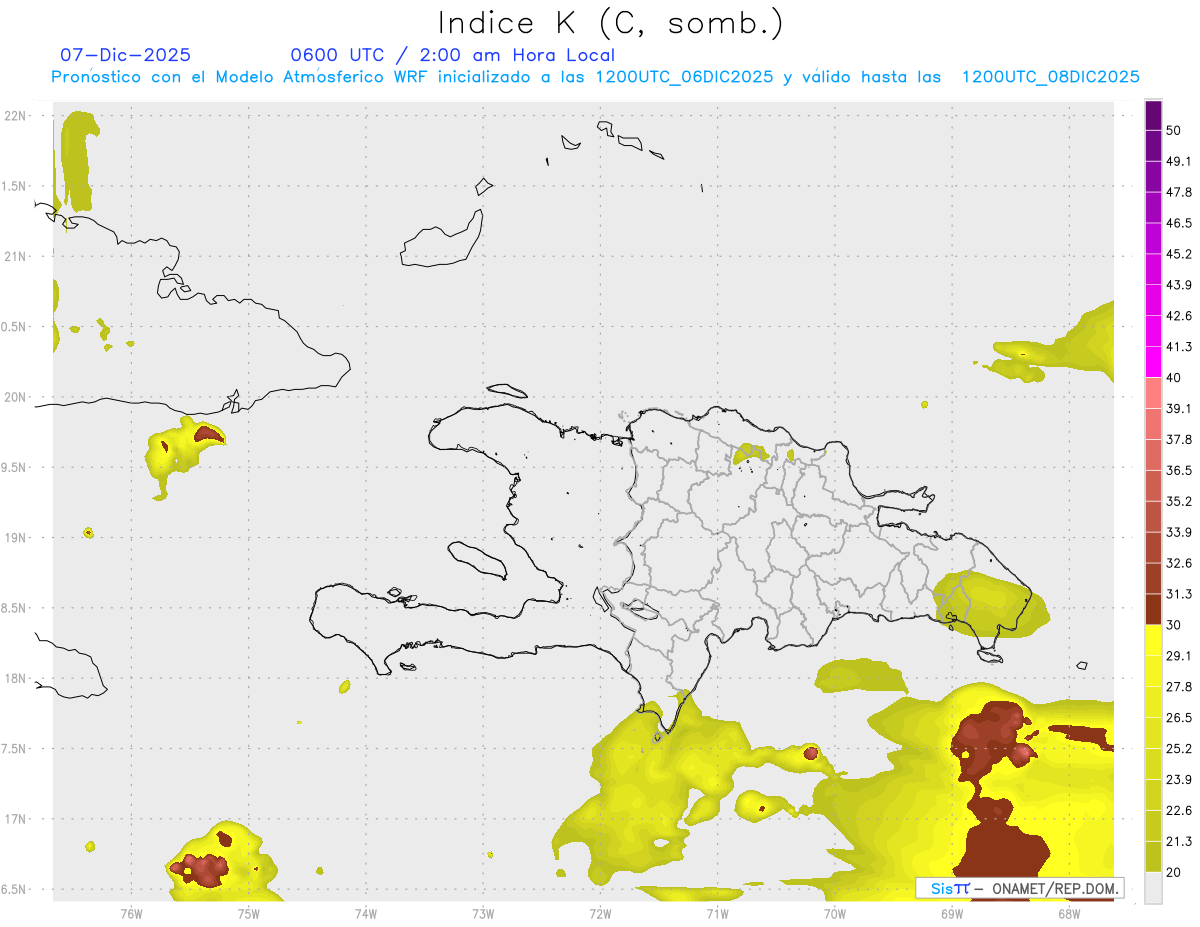Viewport: 1200px width, 927px height.
Task: Click colorbar value "29.1"
Action: [x=1180, y=656]
